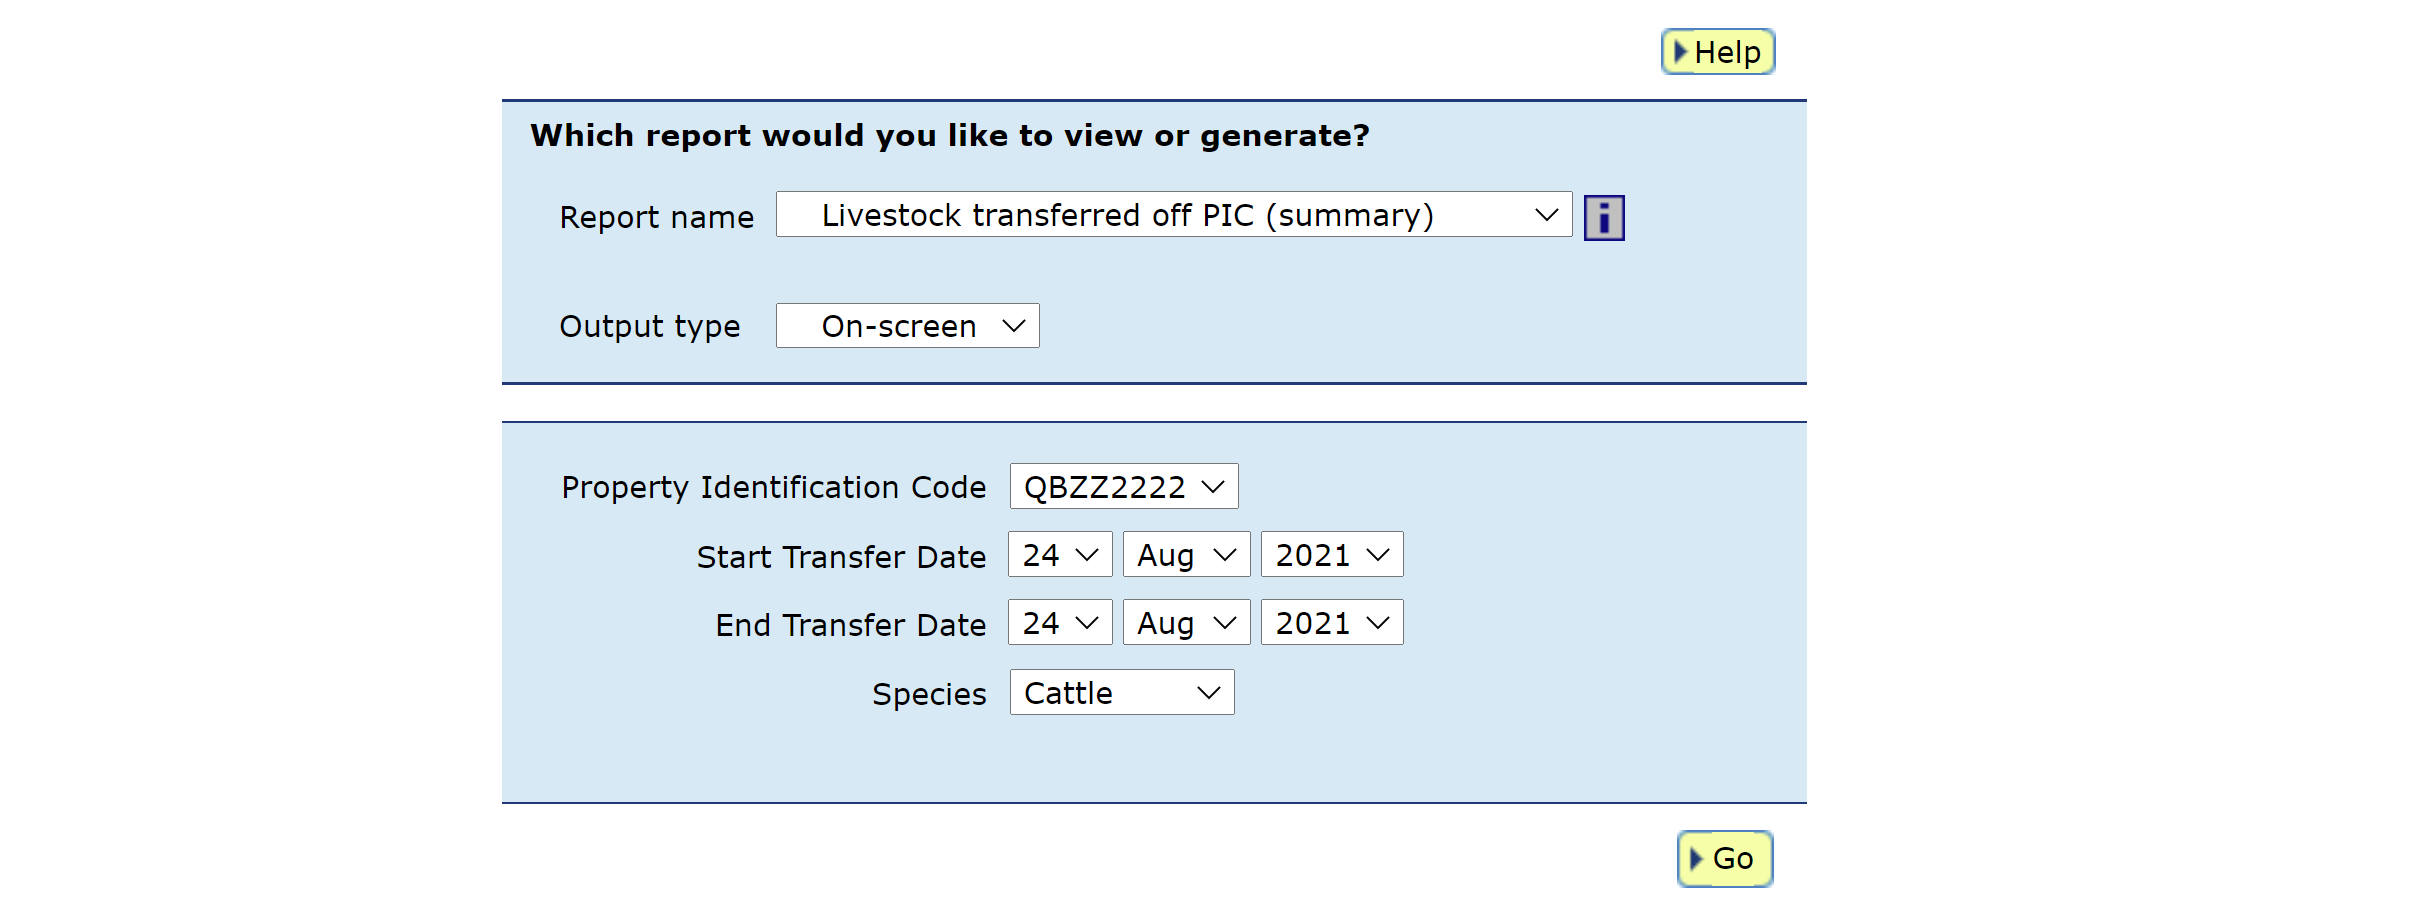This screenshot has height=900, width=2422.
Task: Click the "Output type" label
Action: [x=649, y=326]
